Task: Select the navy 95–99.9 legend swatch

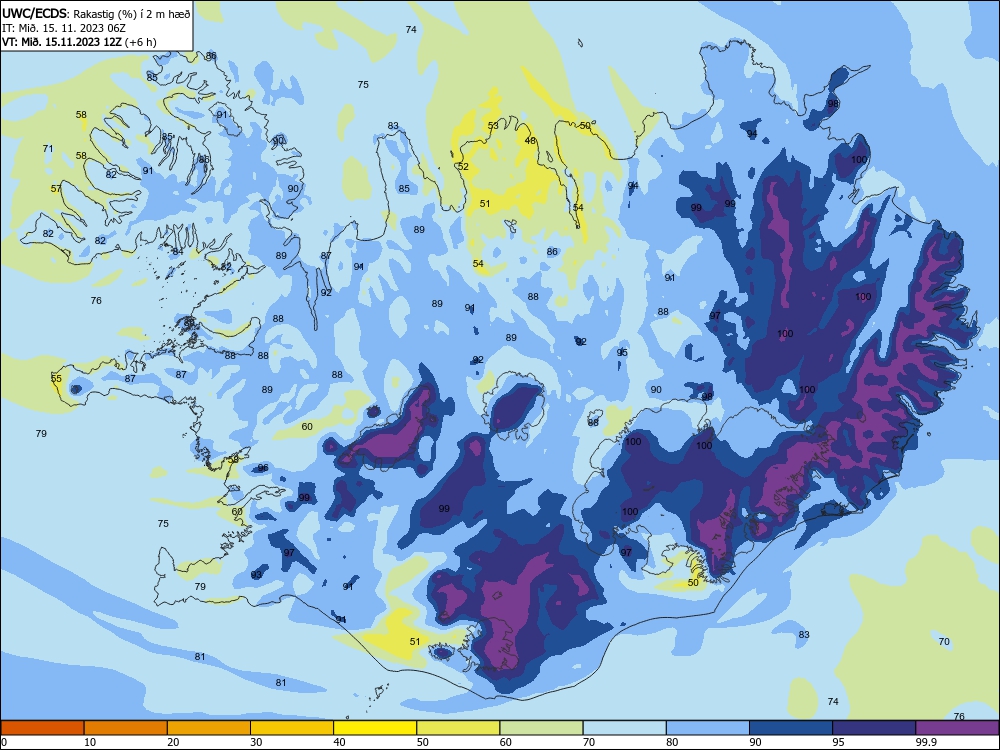Action: click(874, 728)
